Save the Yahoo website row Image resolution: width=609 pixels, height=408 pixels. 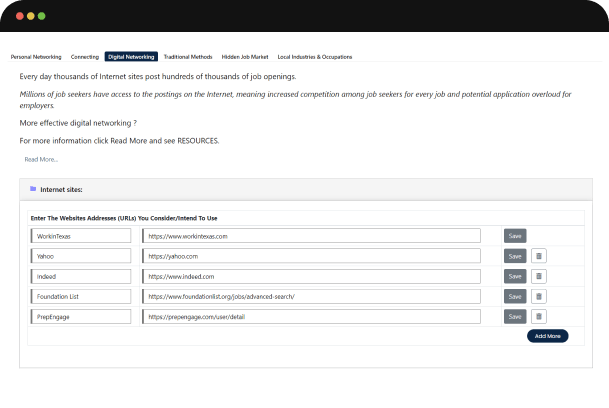tap(514, 256)
